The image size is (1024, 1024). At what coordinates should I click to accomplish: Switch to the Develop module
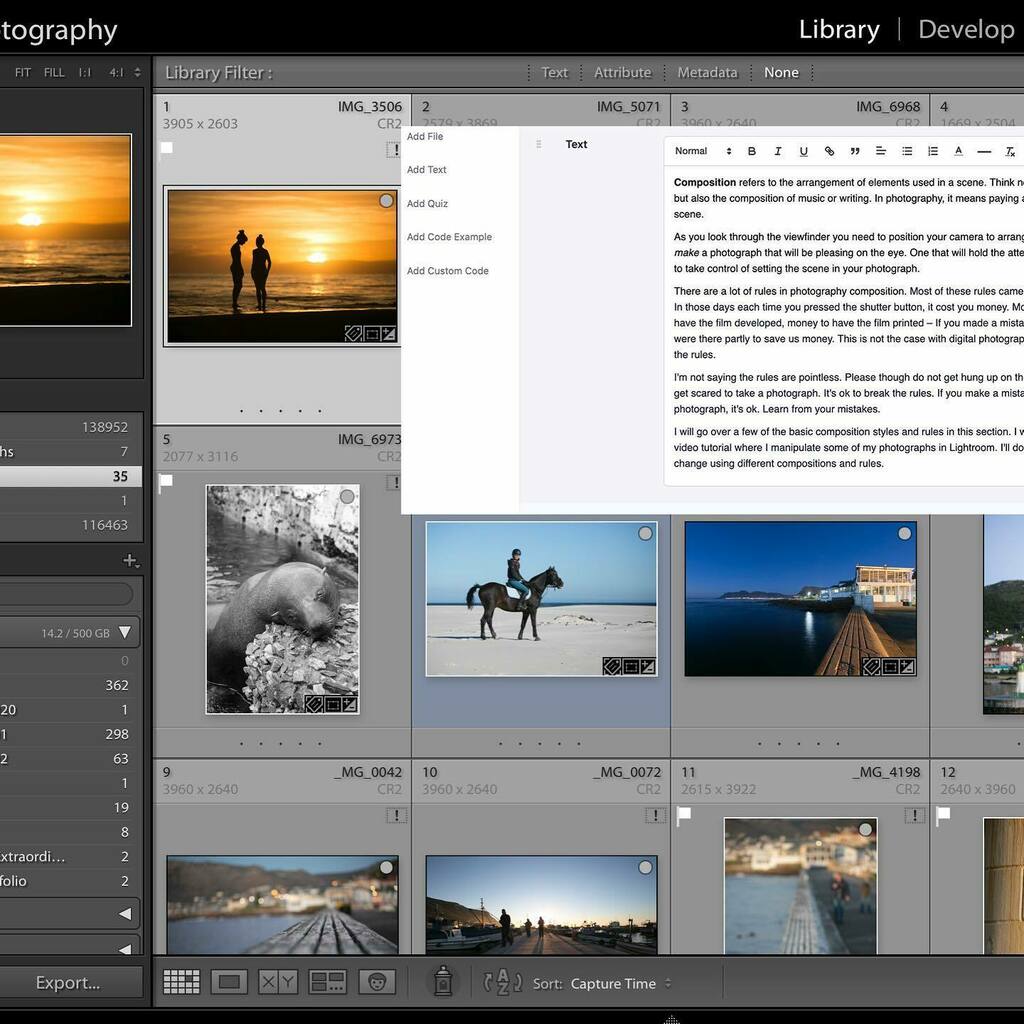click(x=966, y=29)
